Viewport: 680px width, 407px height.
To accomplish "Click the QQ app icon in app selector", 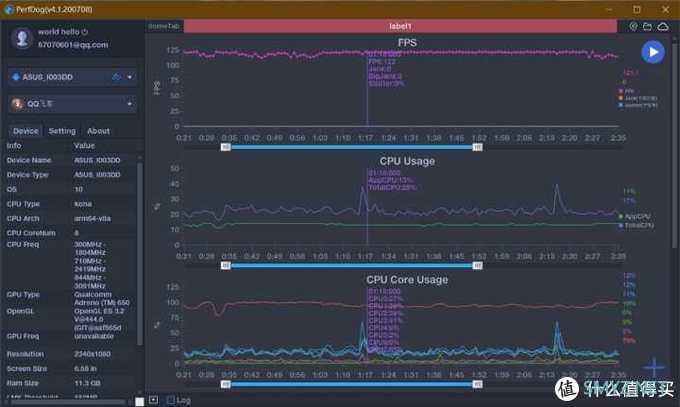I will (17, 104).
